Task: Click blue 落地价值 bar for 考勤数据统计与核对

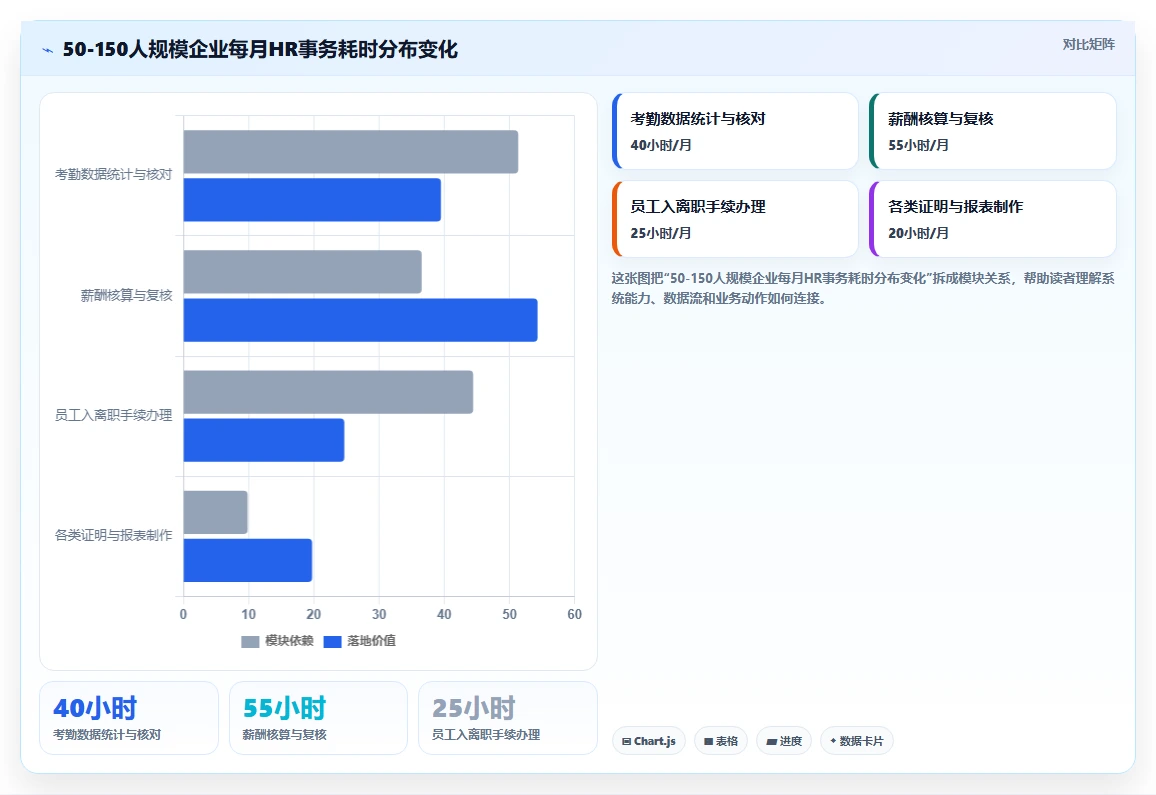Action: tap(312, 200)
